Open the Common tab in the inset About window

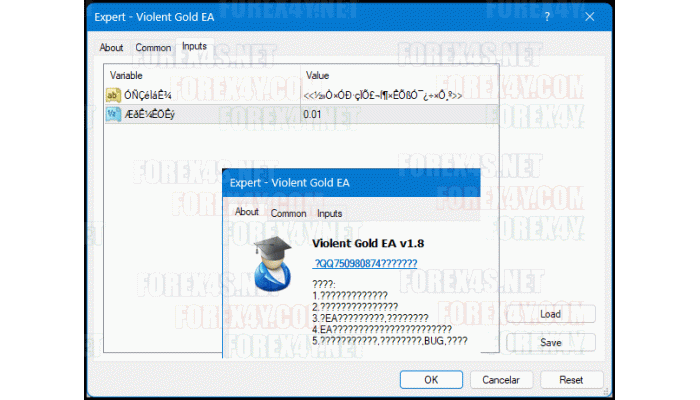point(288,213)
